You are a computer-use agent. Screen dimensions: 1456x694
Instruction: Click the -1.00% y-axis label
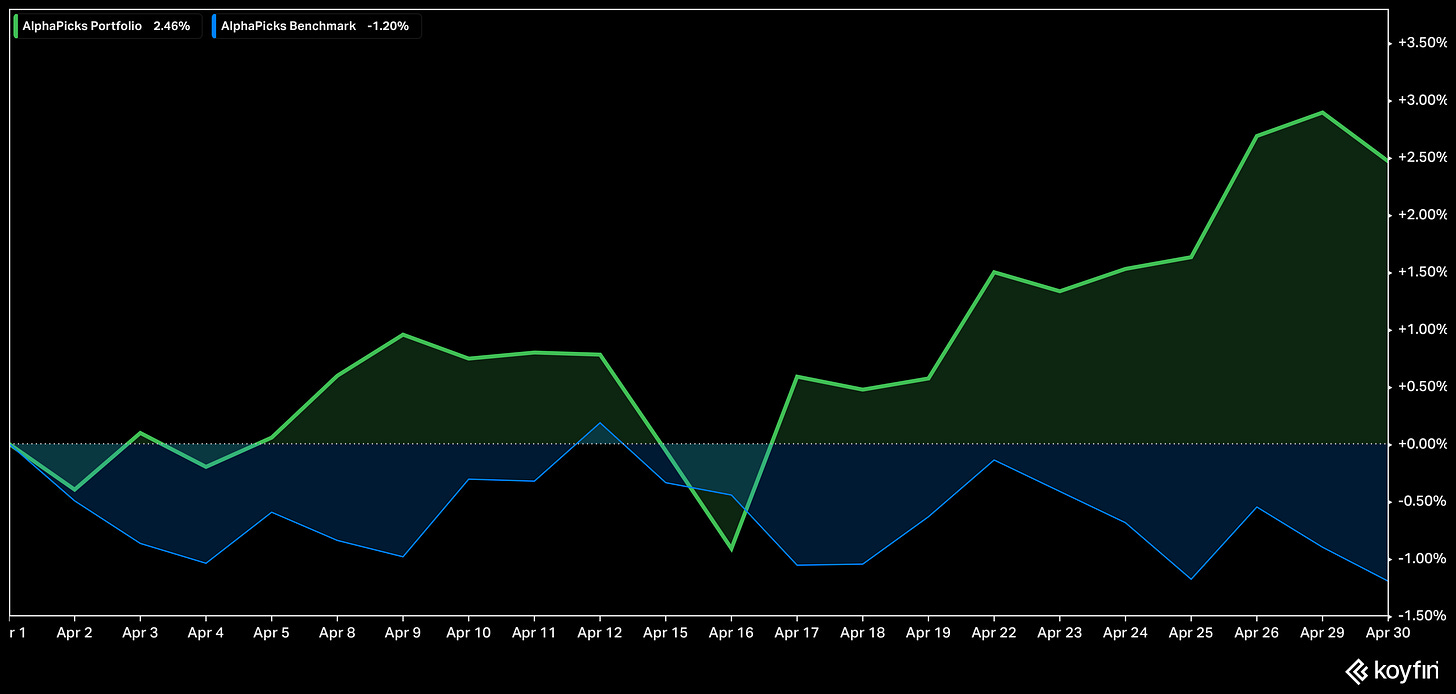(x=1424, y=557)
